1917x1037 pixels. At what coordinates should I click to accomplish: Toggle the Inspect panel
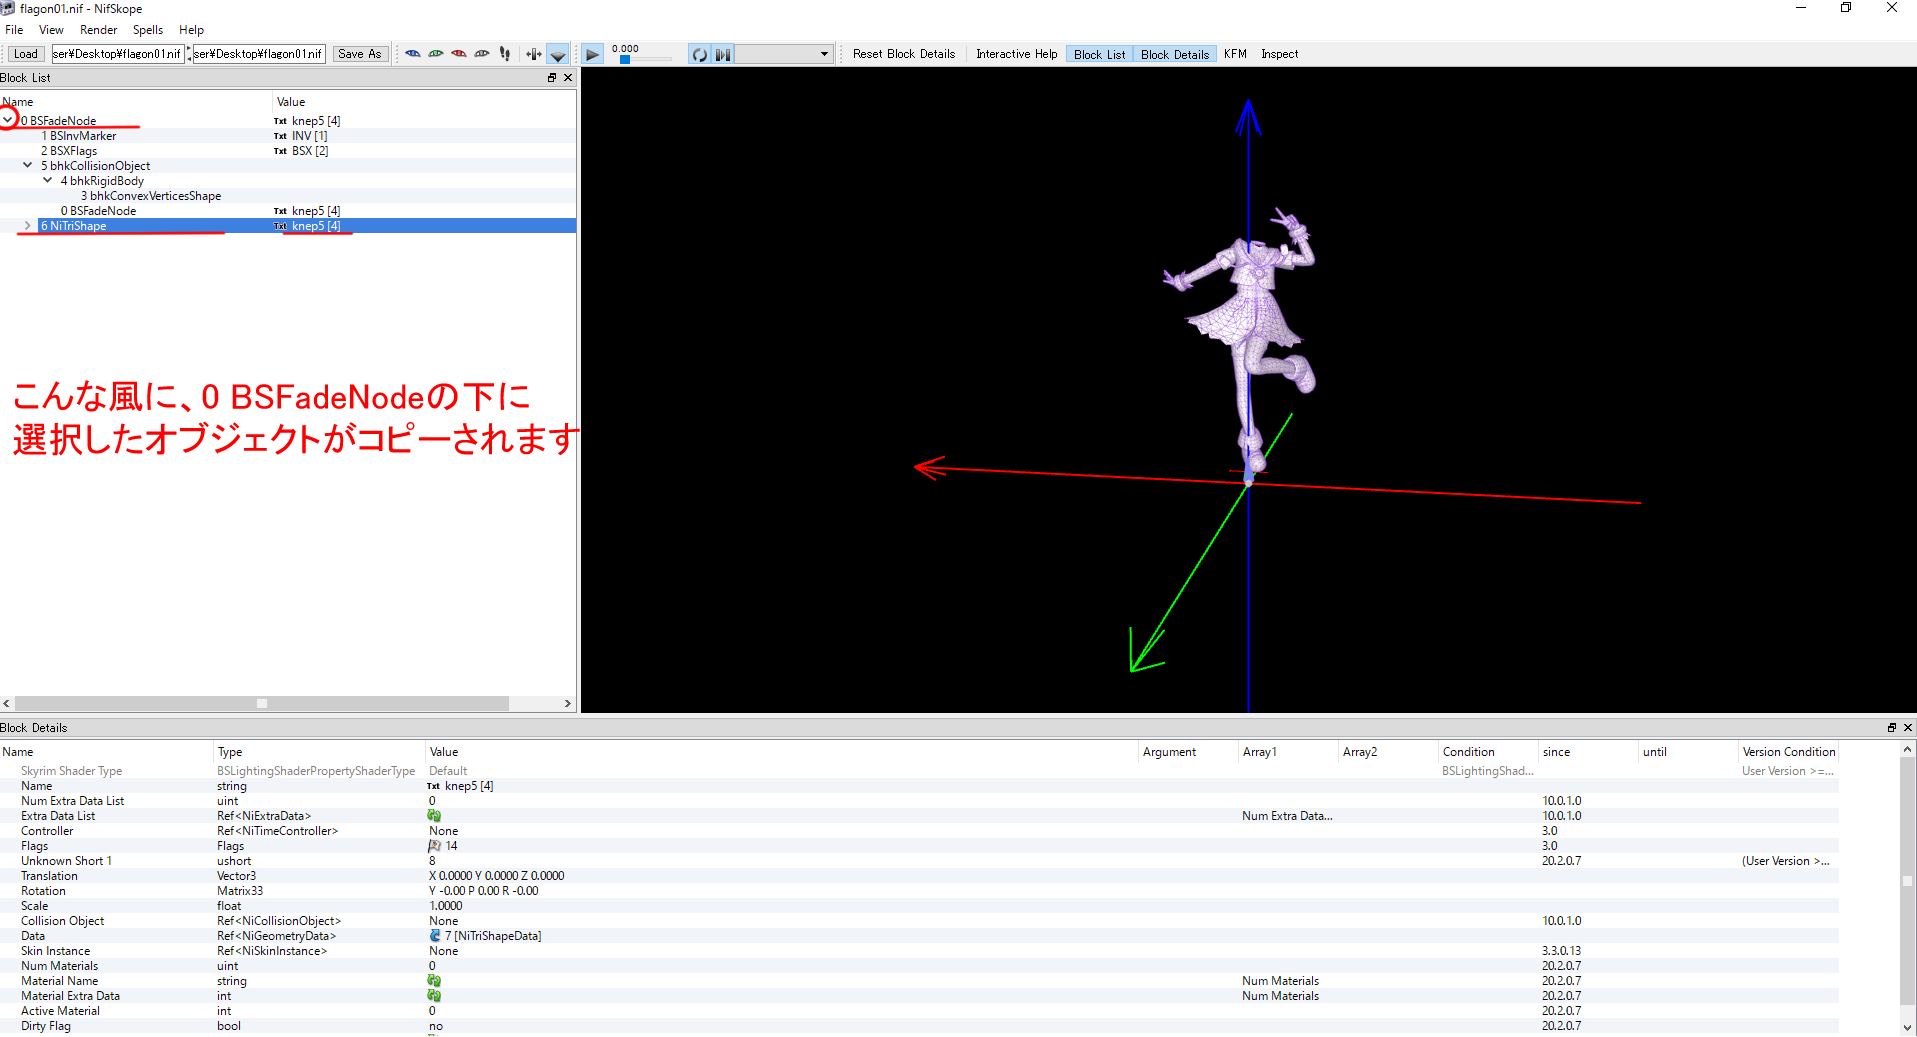1279,54
